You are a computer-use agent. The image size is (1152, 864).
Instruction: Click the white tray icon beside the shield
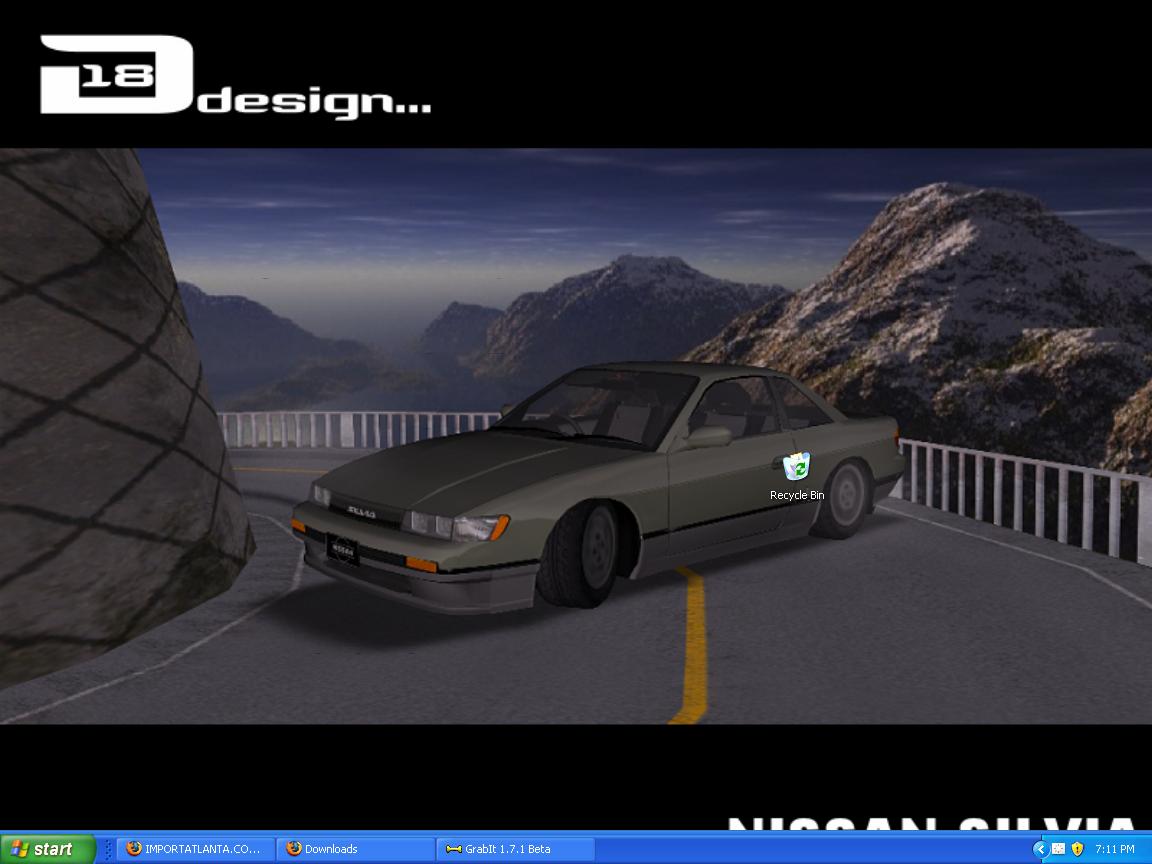1058,849
